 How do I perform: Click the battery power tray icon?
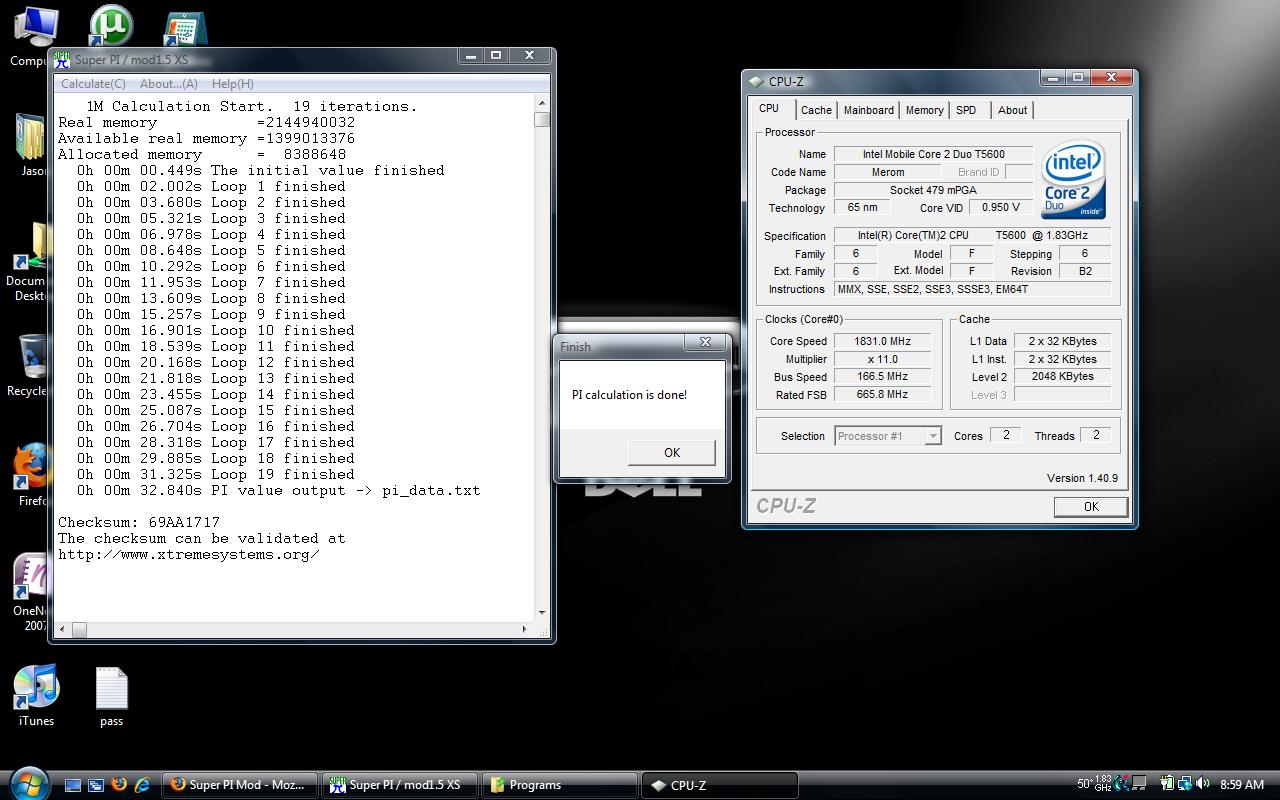coord(1167,784)
